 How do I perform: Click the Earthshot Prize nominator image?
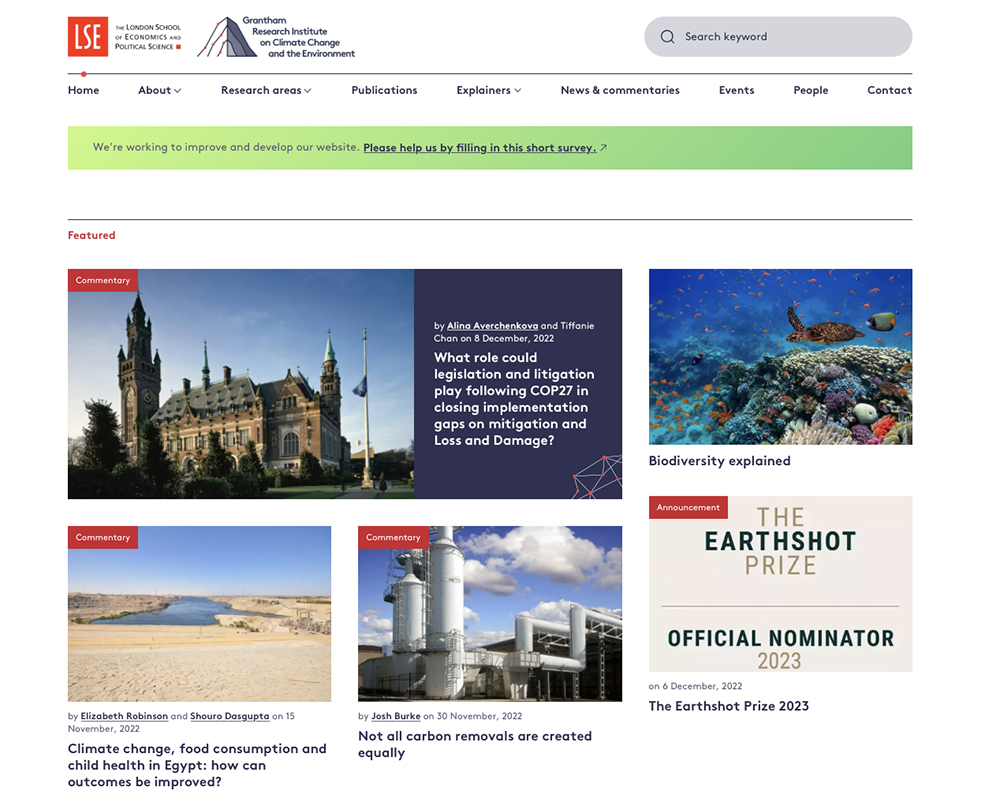click(780, 584)
